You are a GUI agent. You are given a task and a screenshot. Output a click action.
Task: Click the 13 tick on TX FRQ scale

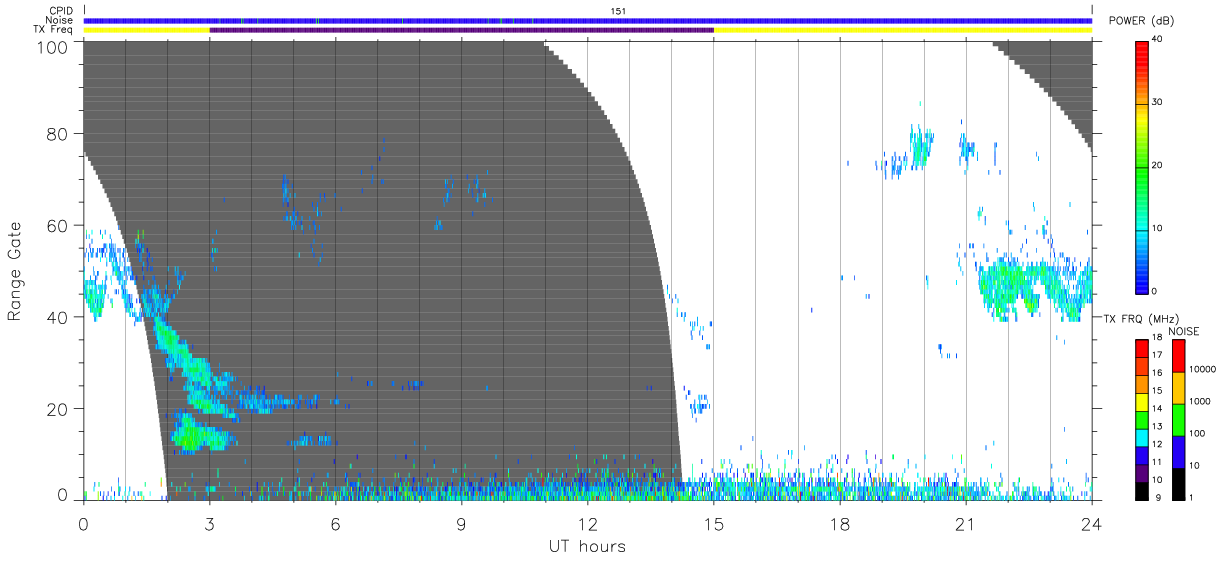click(1156, 426)
